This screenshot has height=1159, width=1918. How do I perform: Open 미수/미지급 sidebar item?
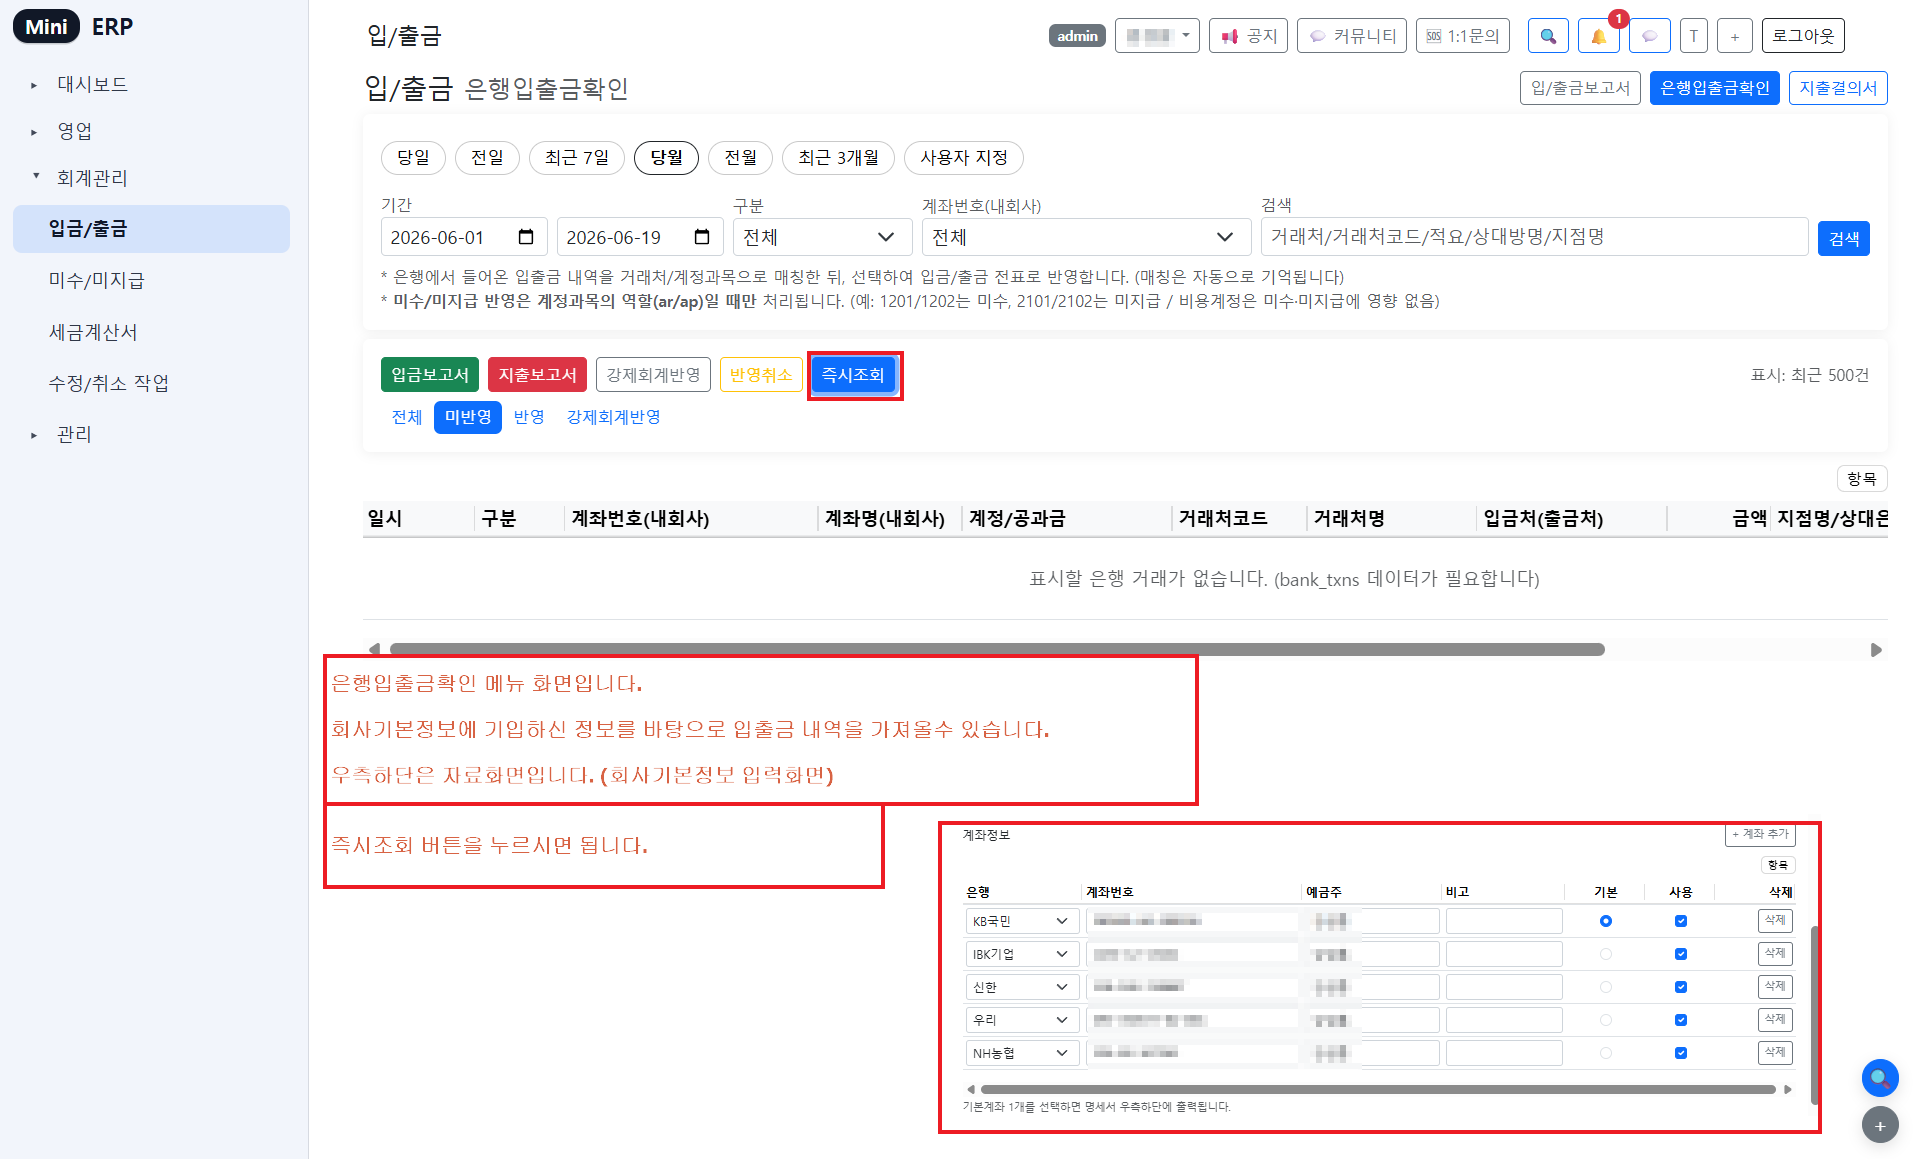tap(96, 281)
